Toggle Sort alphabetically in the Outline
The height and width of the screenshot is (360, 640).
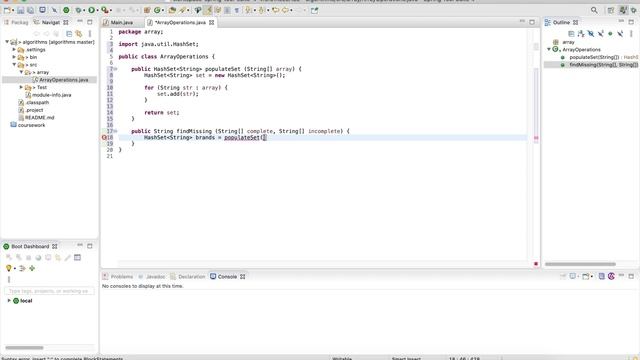[581, 34]
